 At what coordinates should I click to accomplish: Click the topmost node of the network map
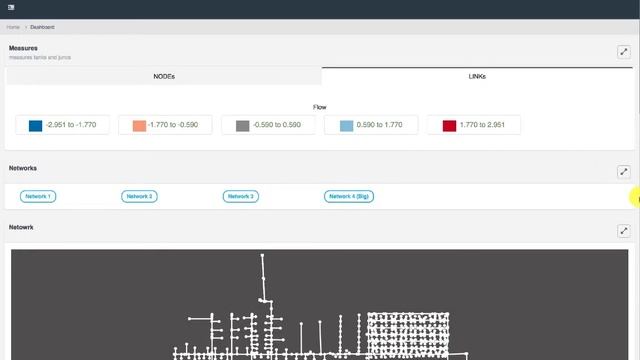point(262,256)
